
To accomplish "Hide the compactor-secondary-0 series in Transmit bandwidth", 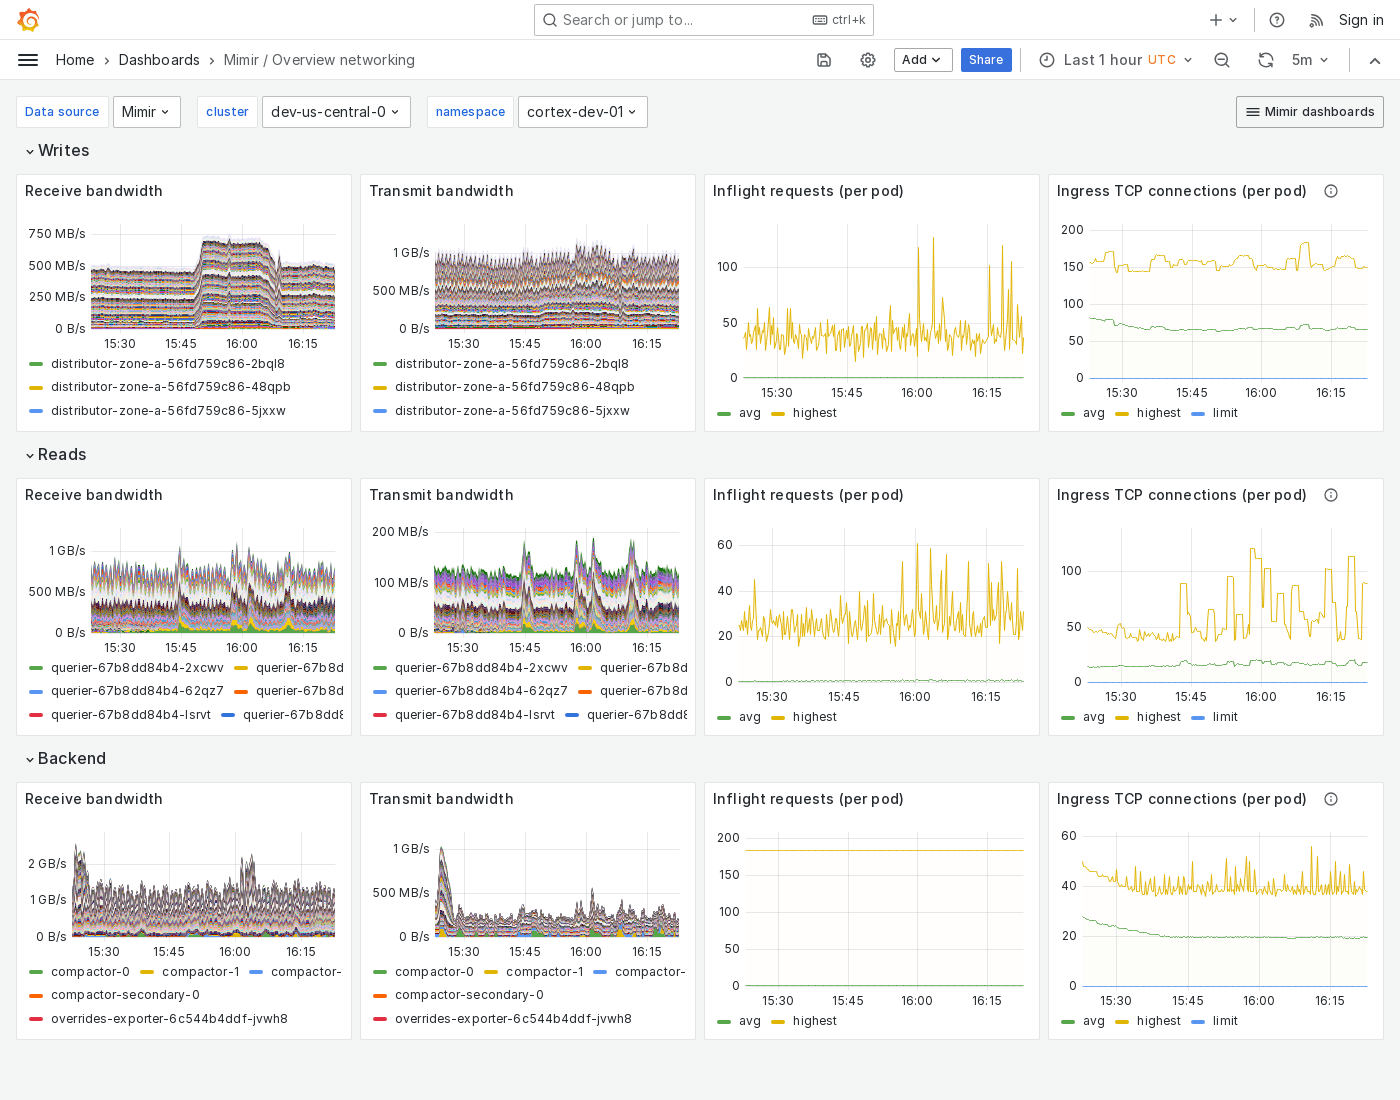I will pyautogui.click(x=470, y=995).
